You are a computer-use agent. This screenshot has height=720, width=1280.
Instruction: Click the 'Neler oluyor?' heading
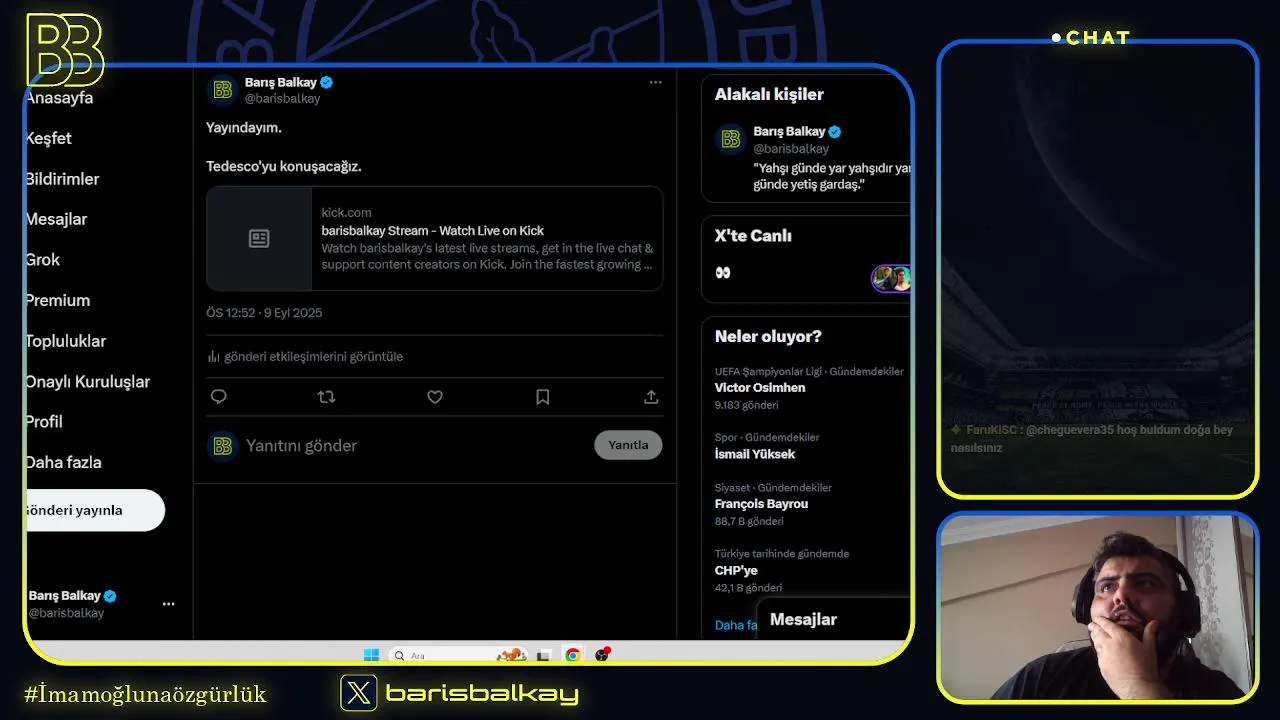click(x=768, y=336)
